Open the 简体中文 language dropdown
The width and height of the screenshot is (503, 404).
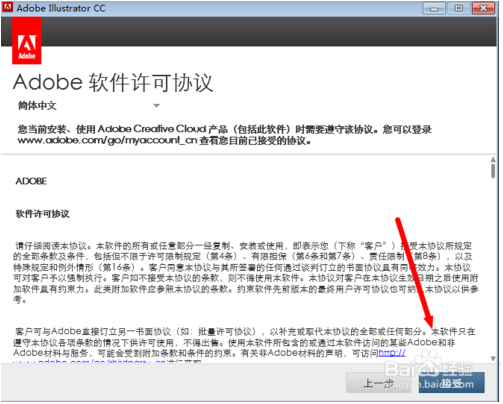click(89, 106)
